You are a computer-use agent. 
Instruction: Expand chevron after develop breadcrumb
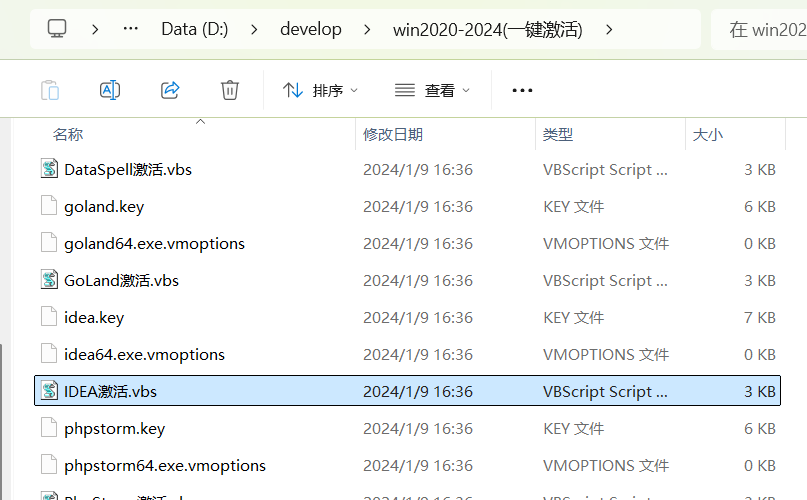367,29
